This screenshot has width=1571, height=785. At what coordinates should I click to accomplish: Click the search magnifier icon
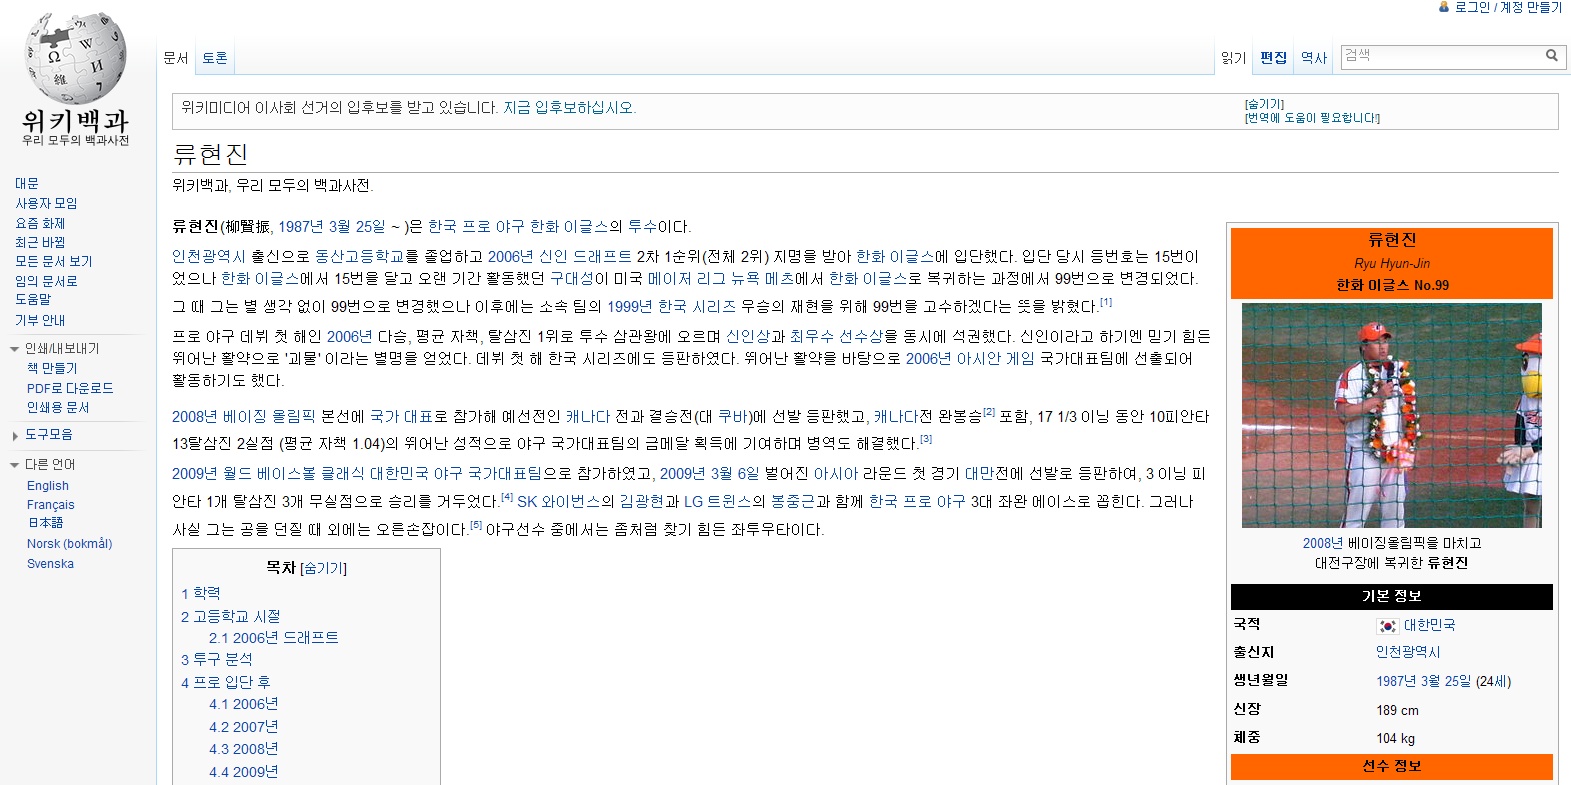(x=1552, y=56)
